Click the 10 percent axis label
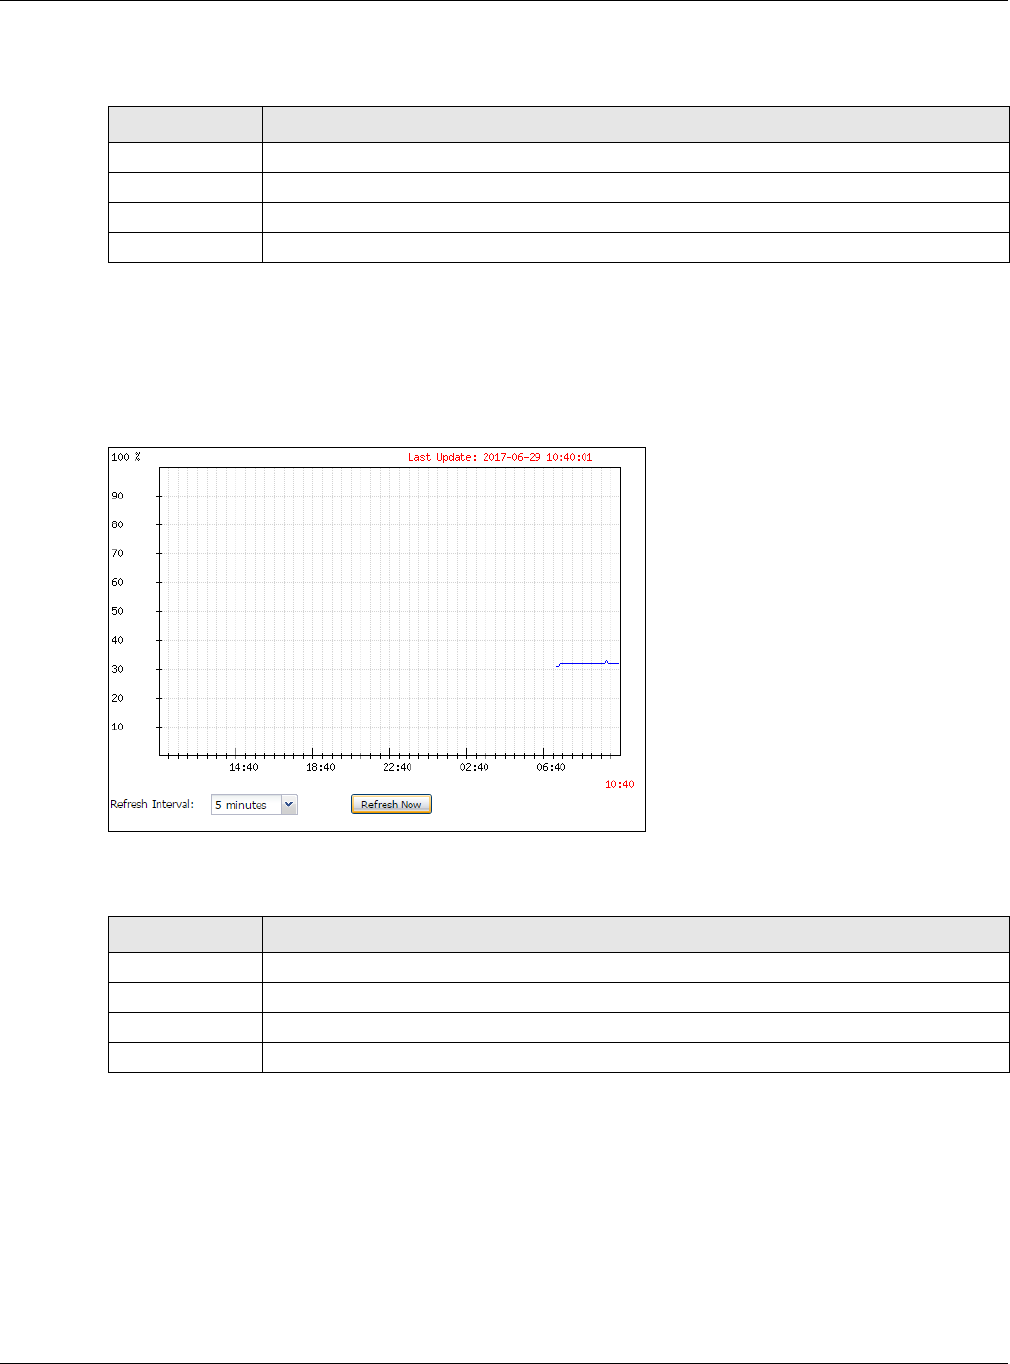 click(x=118, y=727)
